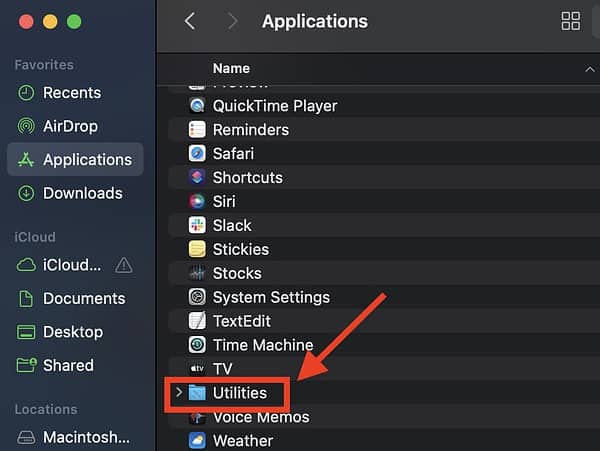Open the QuickTime Player app icon

tap(197, 106)
